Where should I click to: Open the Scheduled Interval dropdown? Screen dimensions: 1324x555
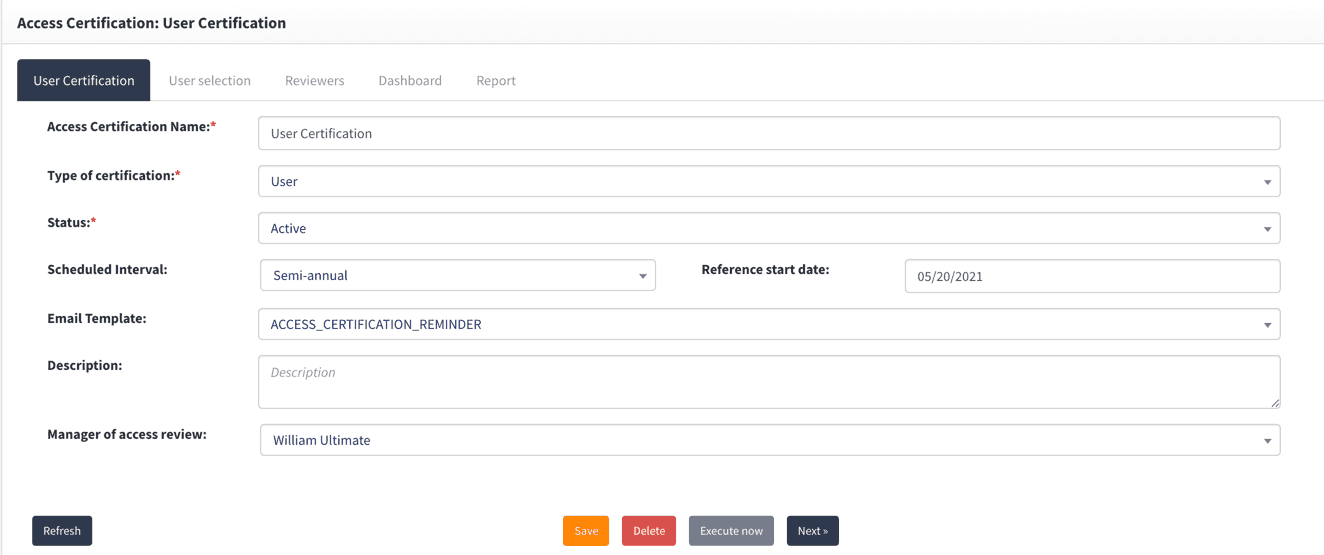457,275
